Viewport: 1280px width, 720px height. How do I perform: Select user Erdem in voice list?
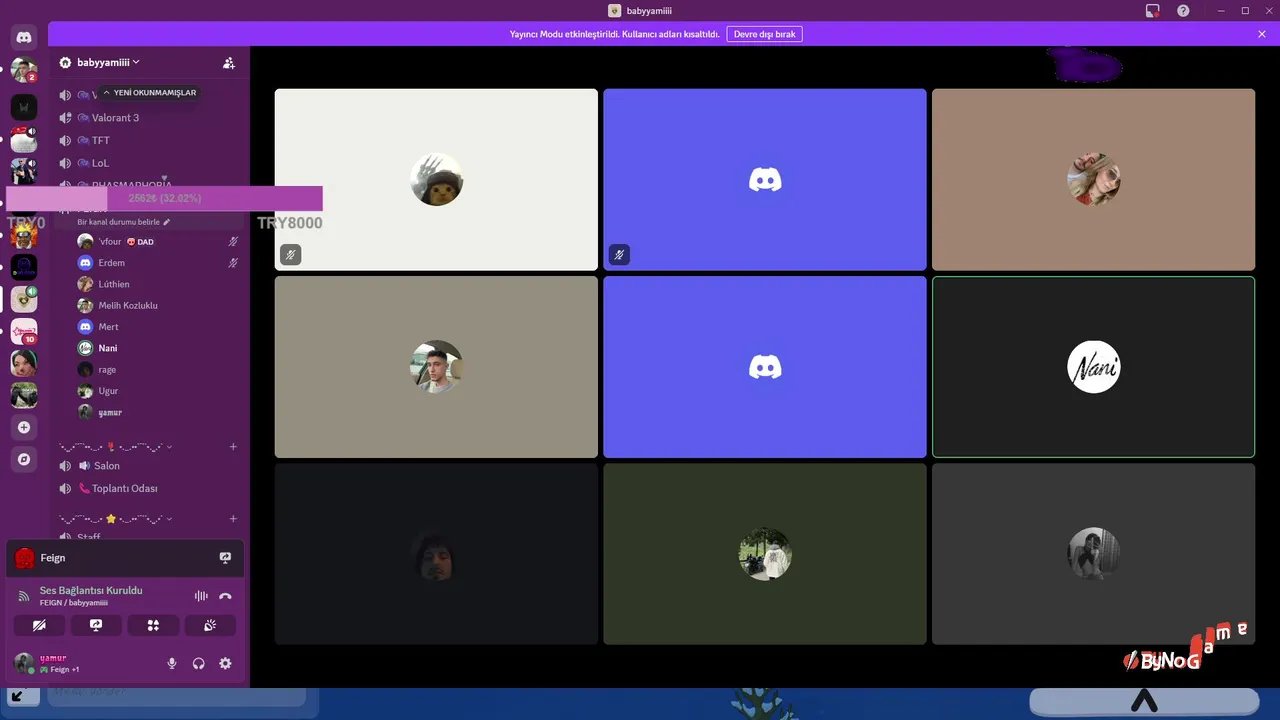[159, 263]
